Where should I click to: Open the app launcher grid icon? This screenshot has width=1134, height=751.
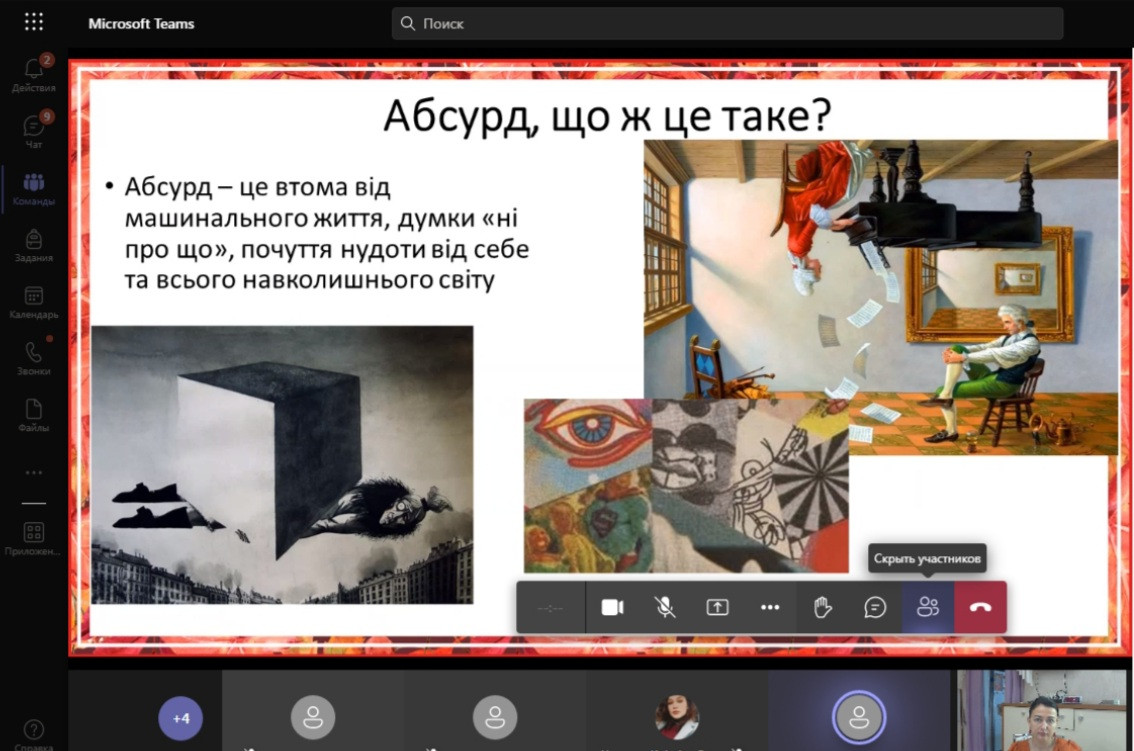point(34,22)
